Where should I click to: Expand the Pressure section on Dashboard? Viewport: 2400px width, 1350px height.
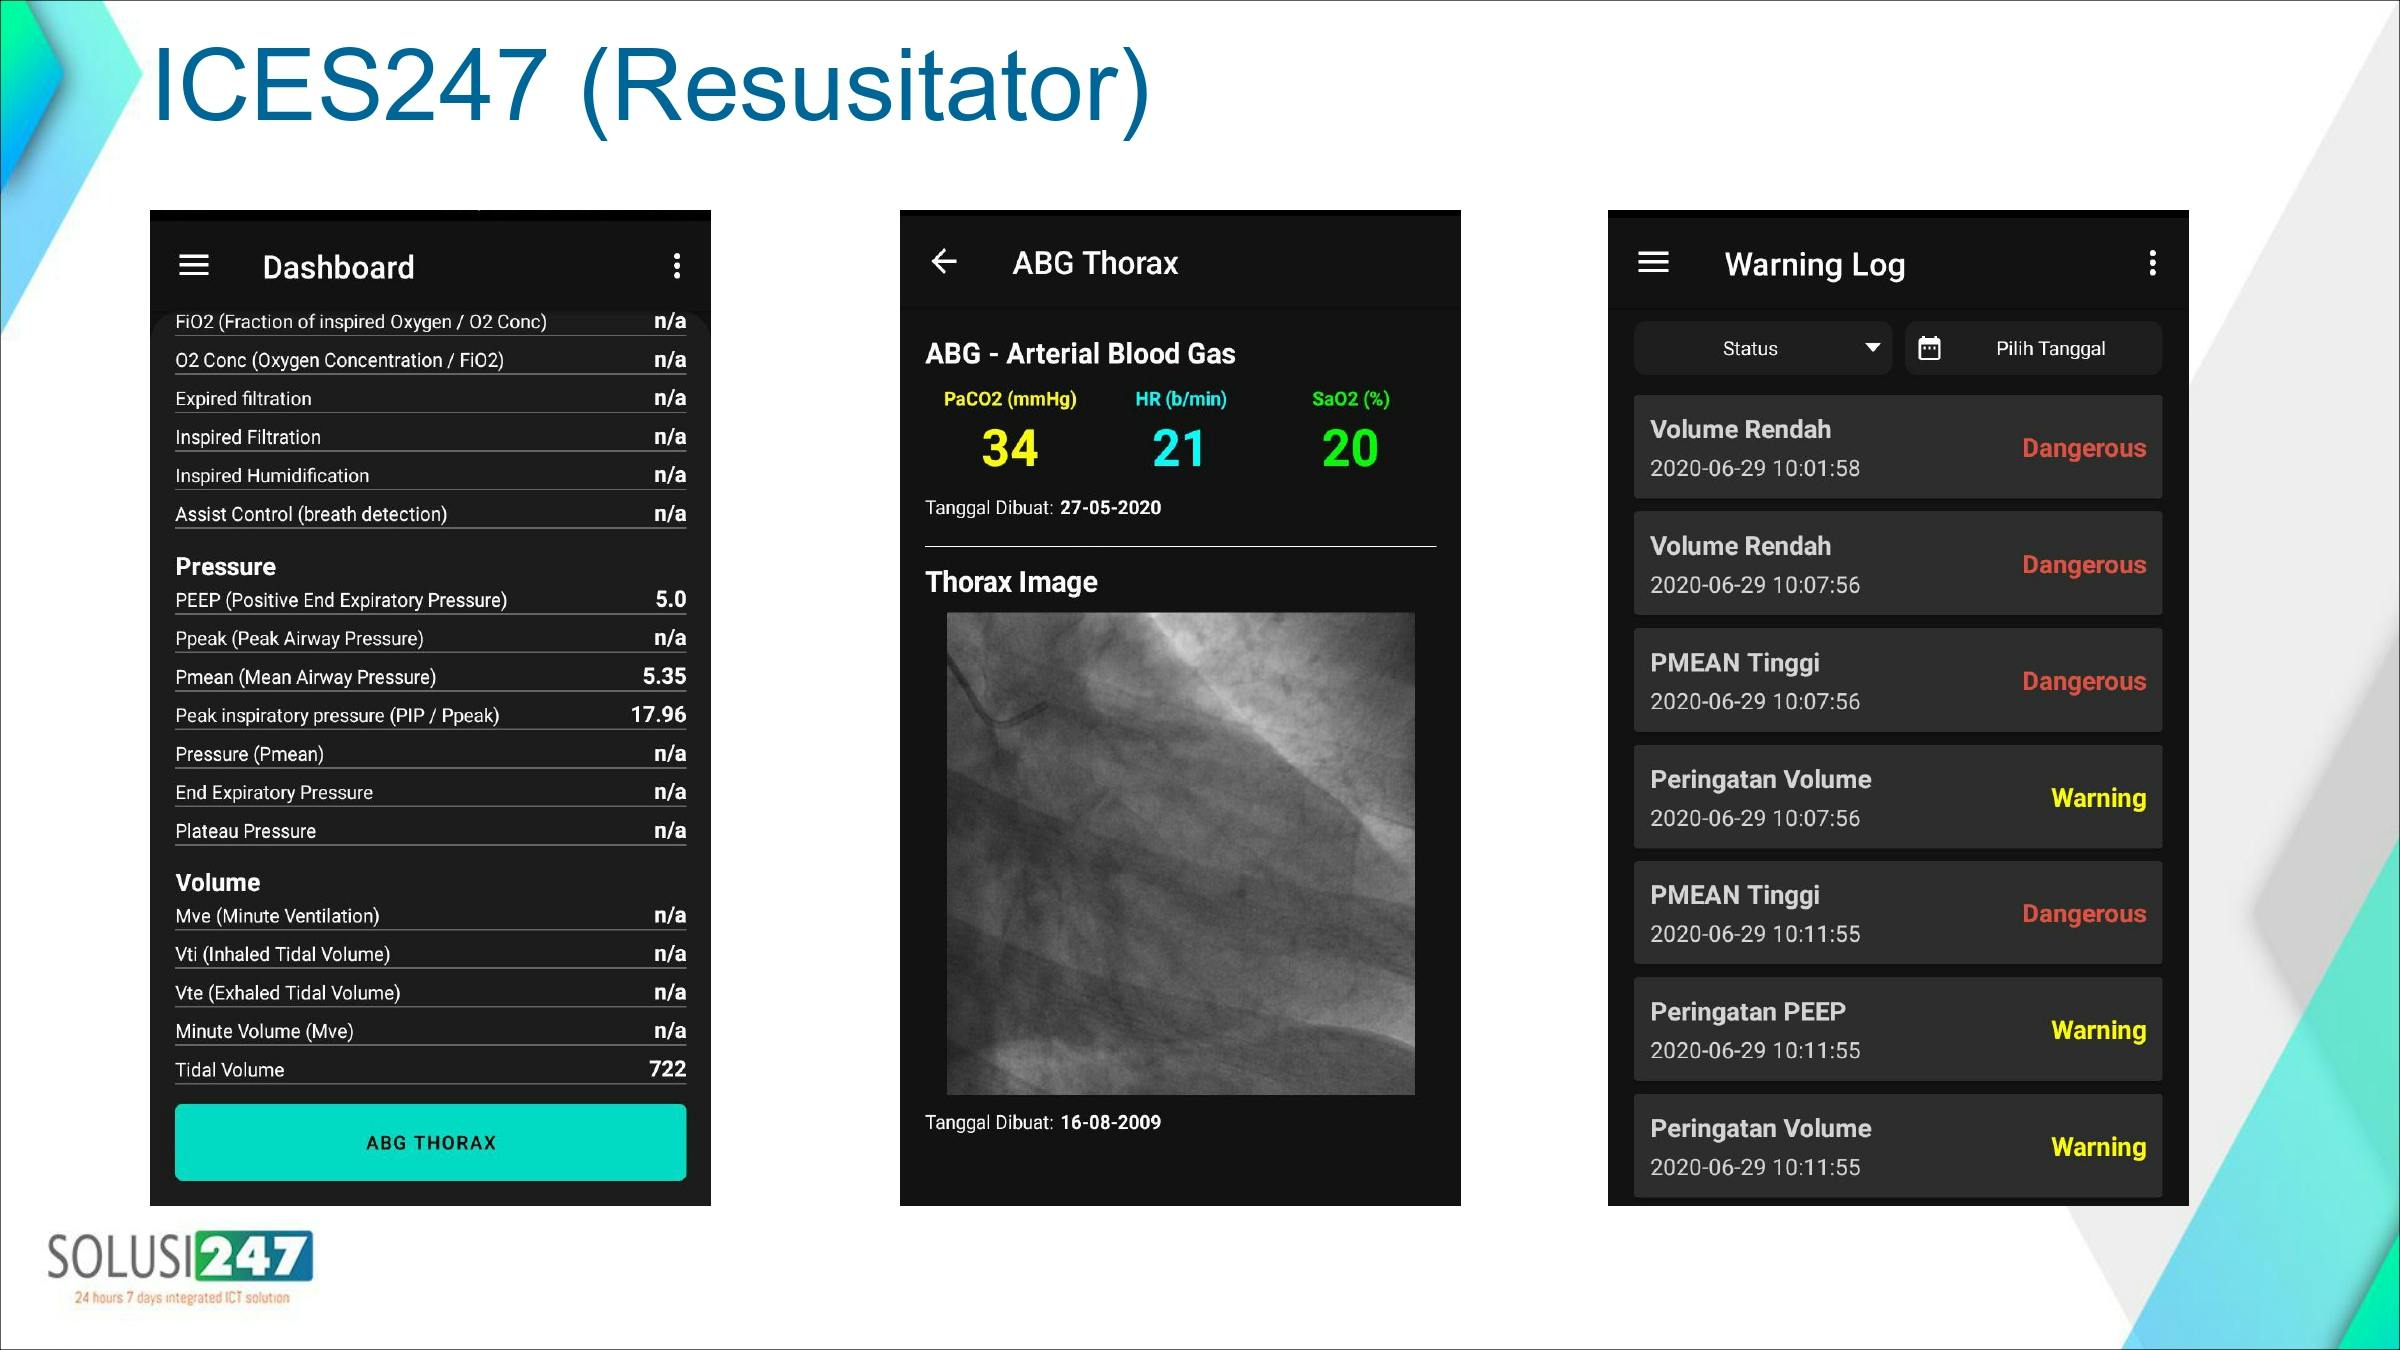226,566
